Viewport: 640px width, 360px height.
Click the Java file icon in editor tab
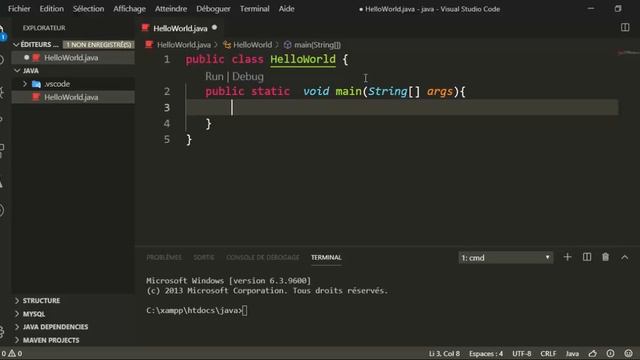tap(145, 28)
